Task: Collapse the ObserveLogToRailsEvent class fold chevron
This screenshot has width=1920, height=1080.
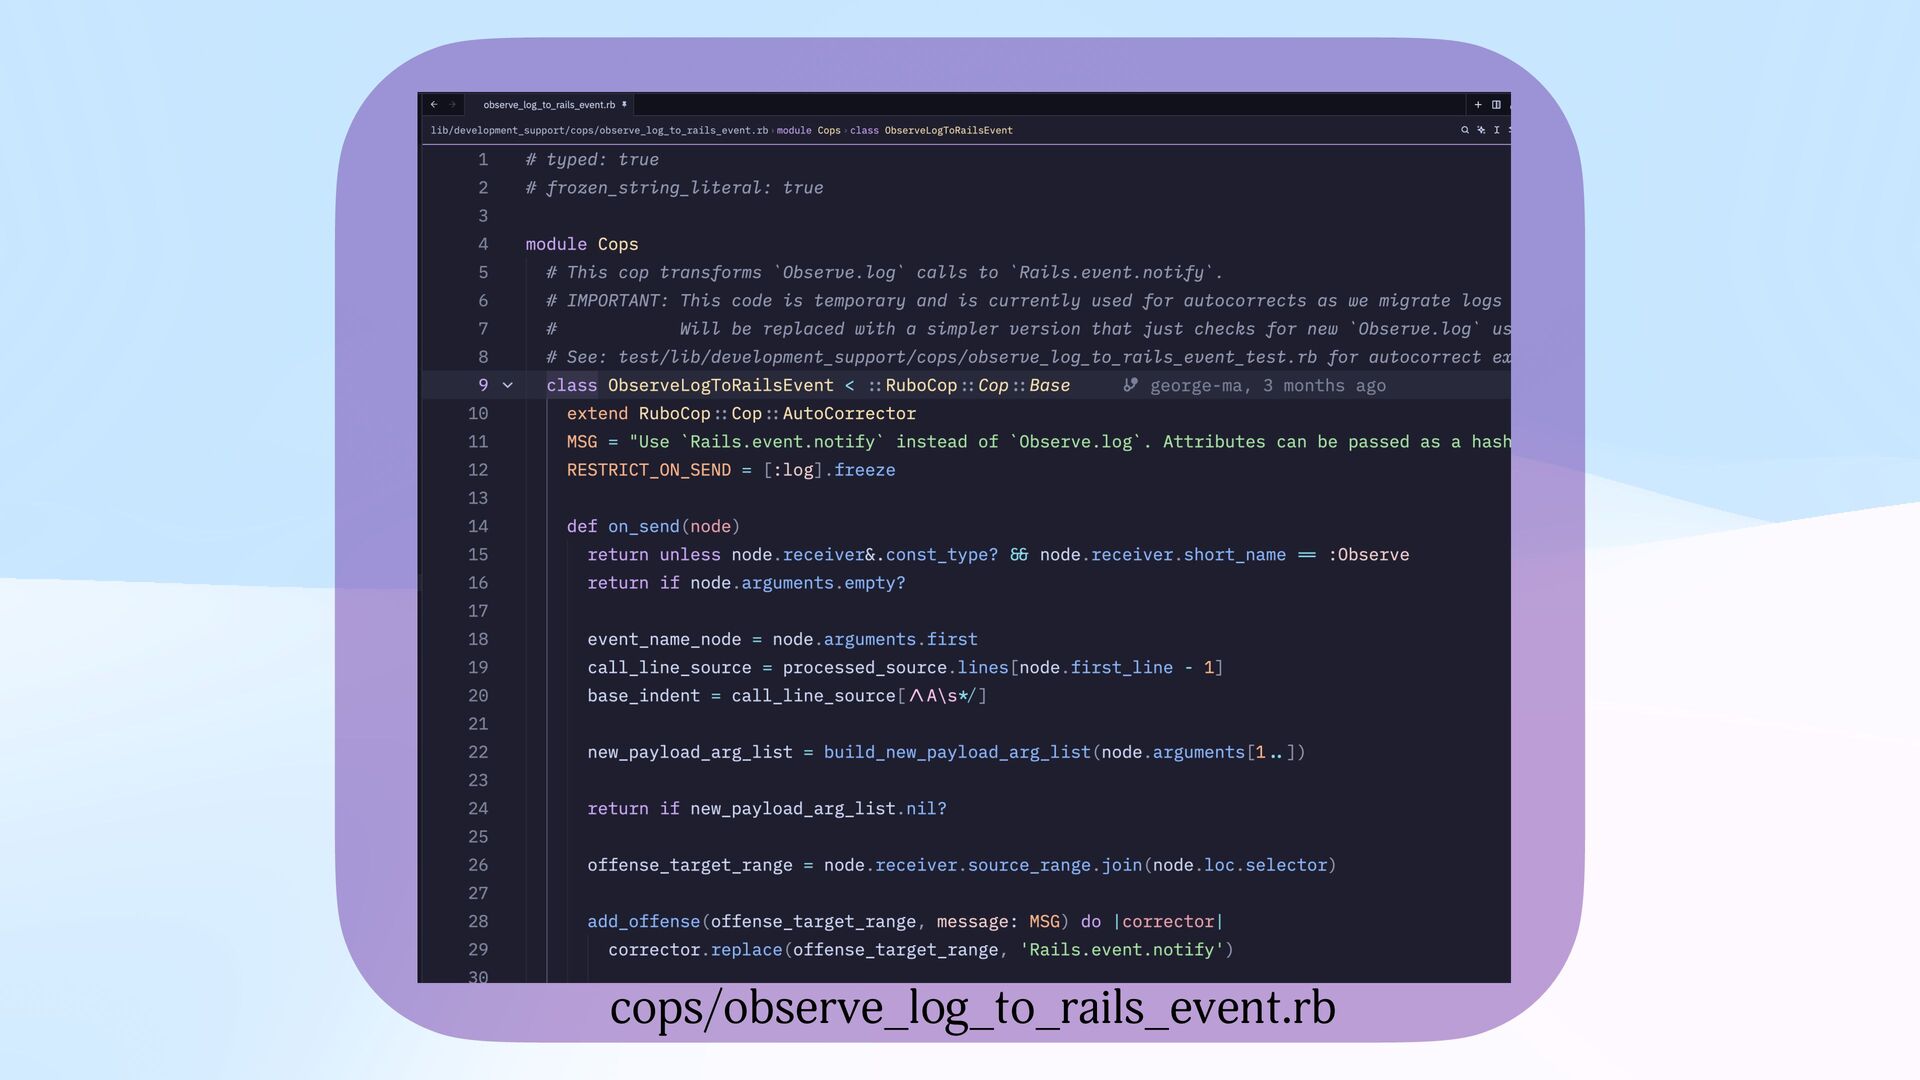Action: click(508, 385)
